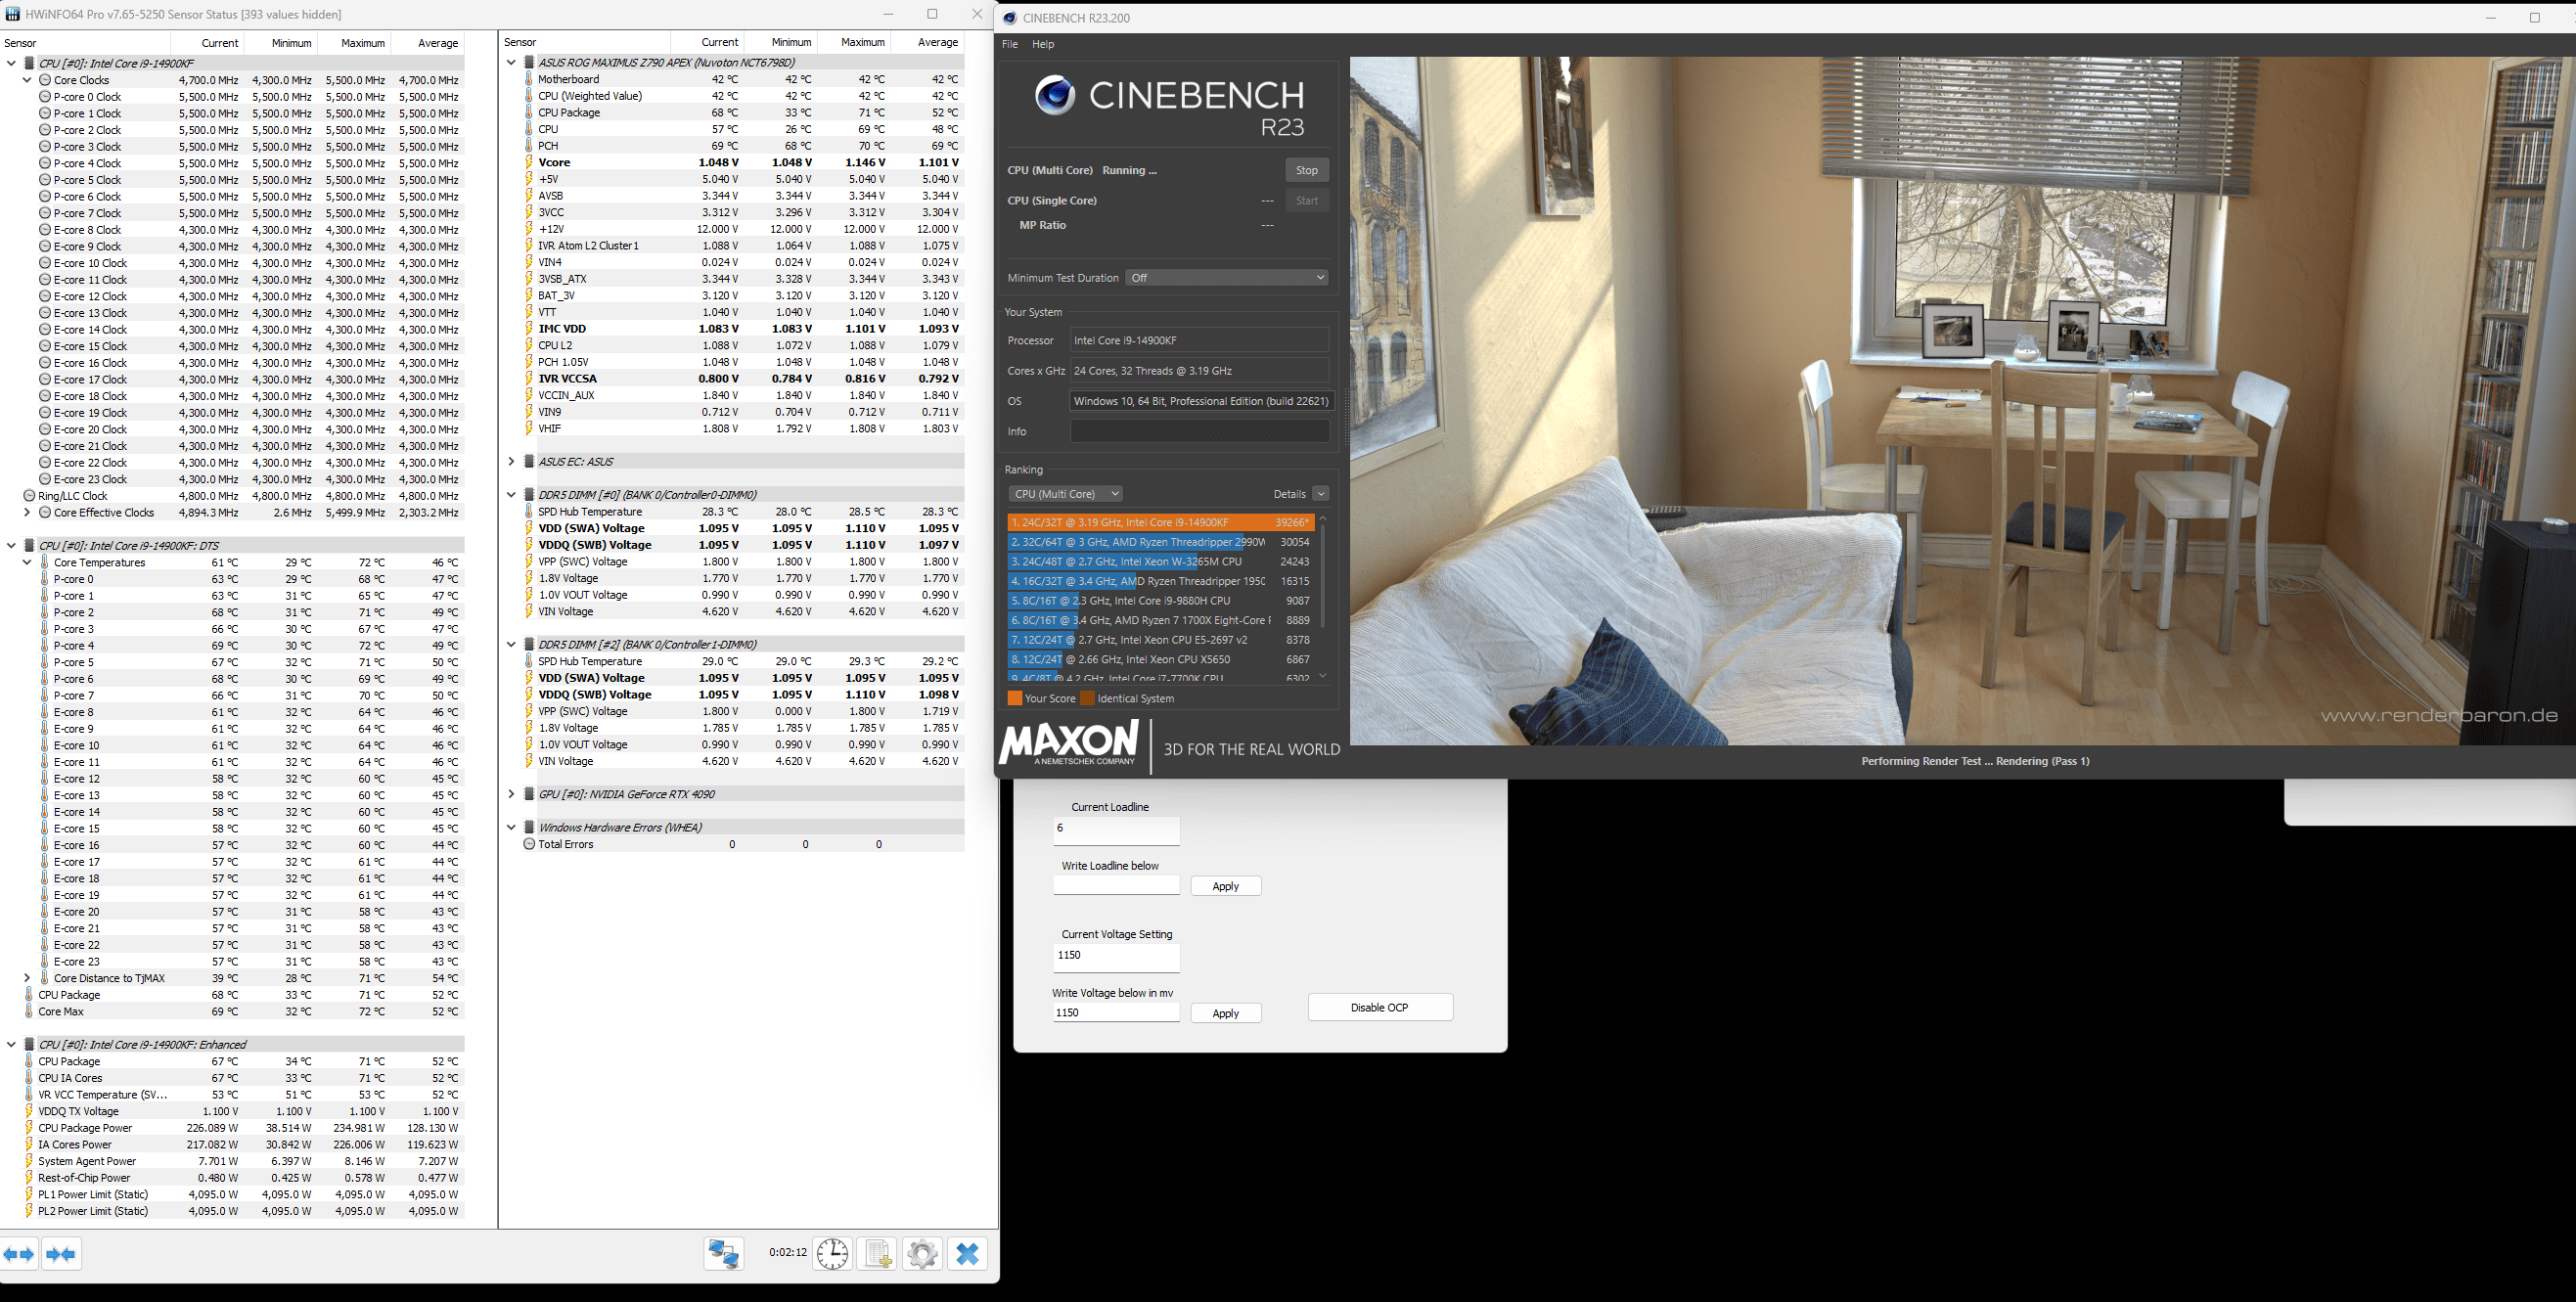
Task: Open HWiNFO sensor settings gear
Action: pos(922,1253)
